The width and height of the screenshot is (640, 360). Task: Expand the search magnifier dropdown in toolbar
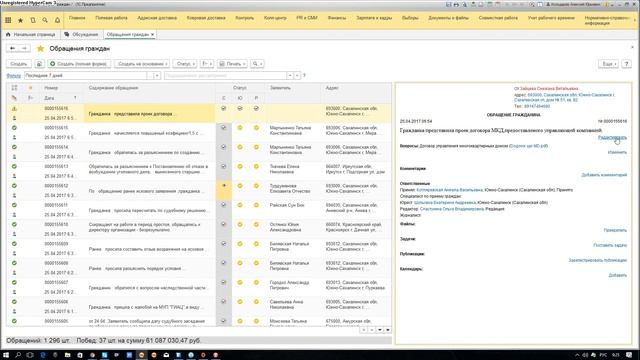coord(257,64)
